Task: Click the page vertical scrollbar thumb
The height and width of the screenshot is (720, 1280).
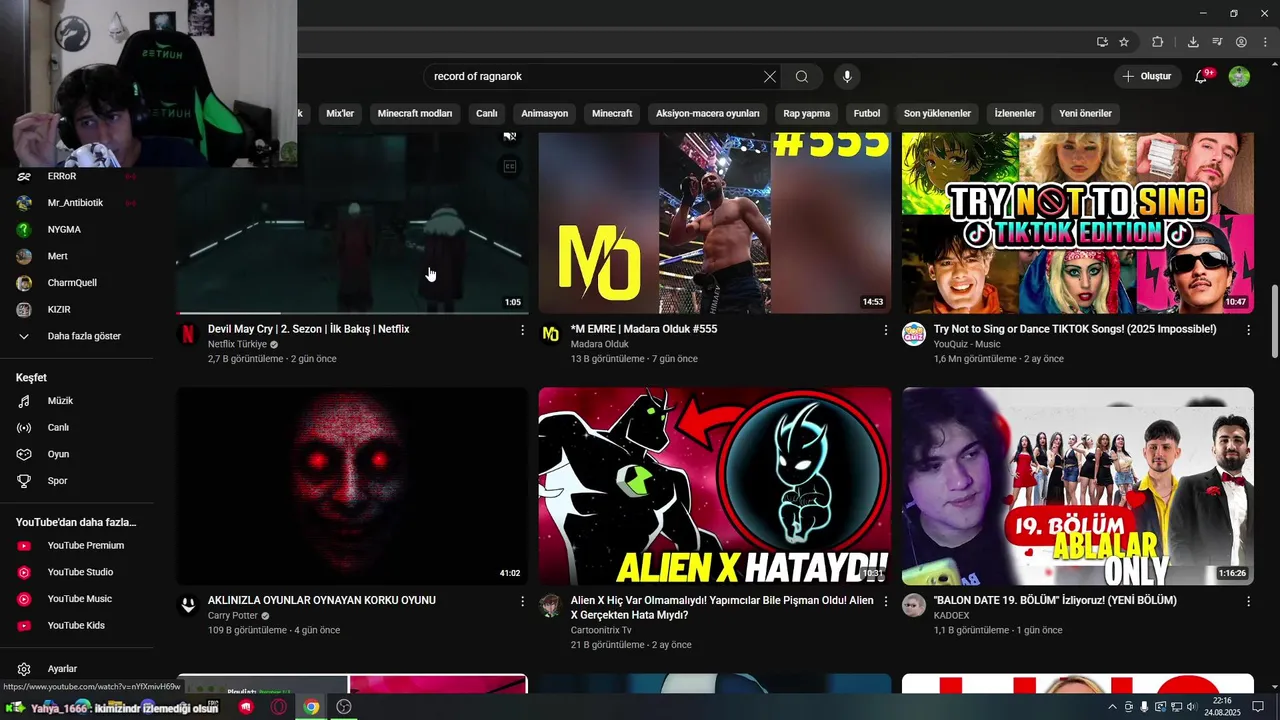Action: pyautogui.click(x=1274, y=320)
